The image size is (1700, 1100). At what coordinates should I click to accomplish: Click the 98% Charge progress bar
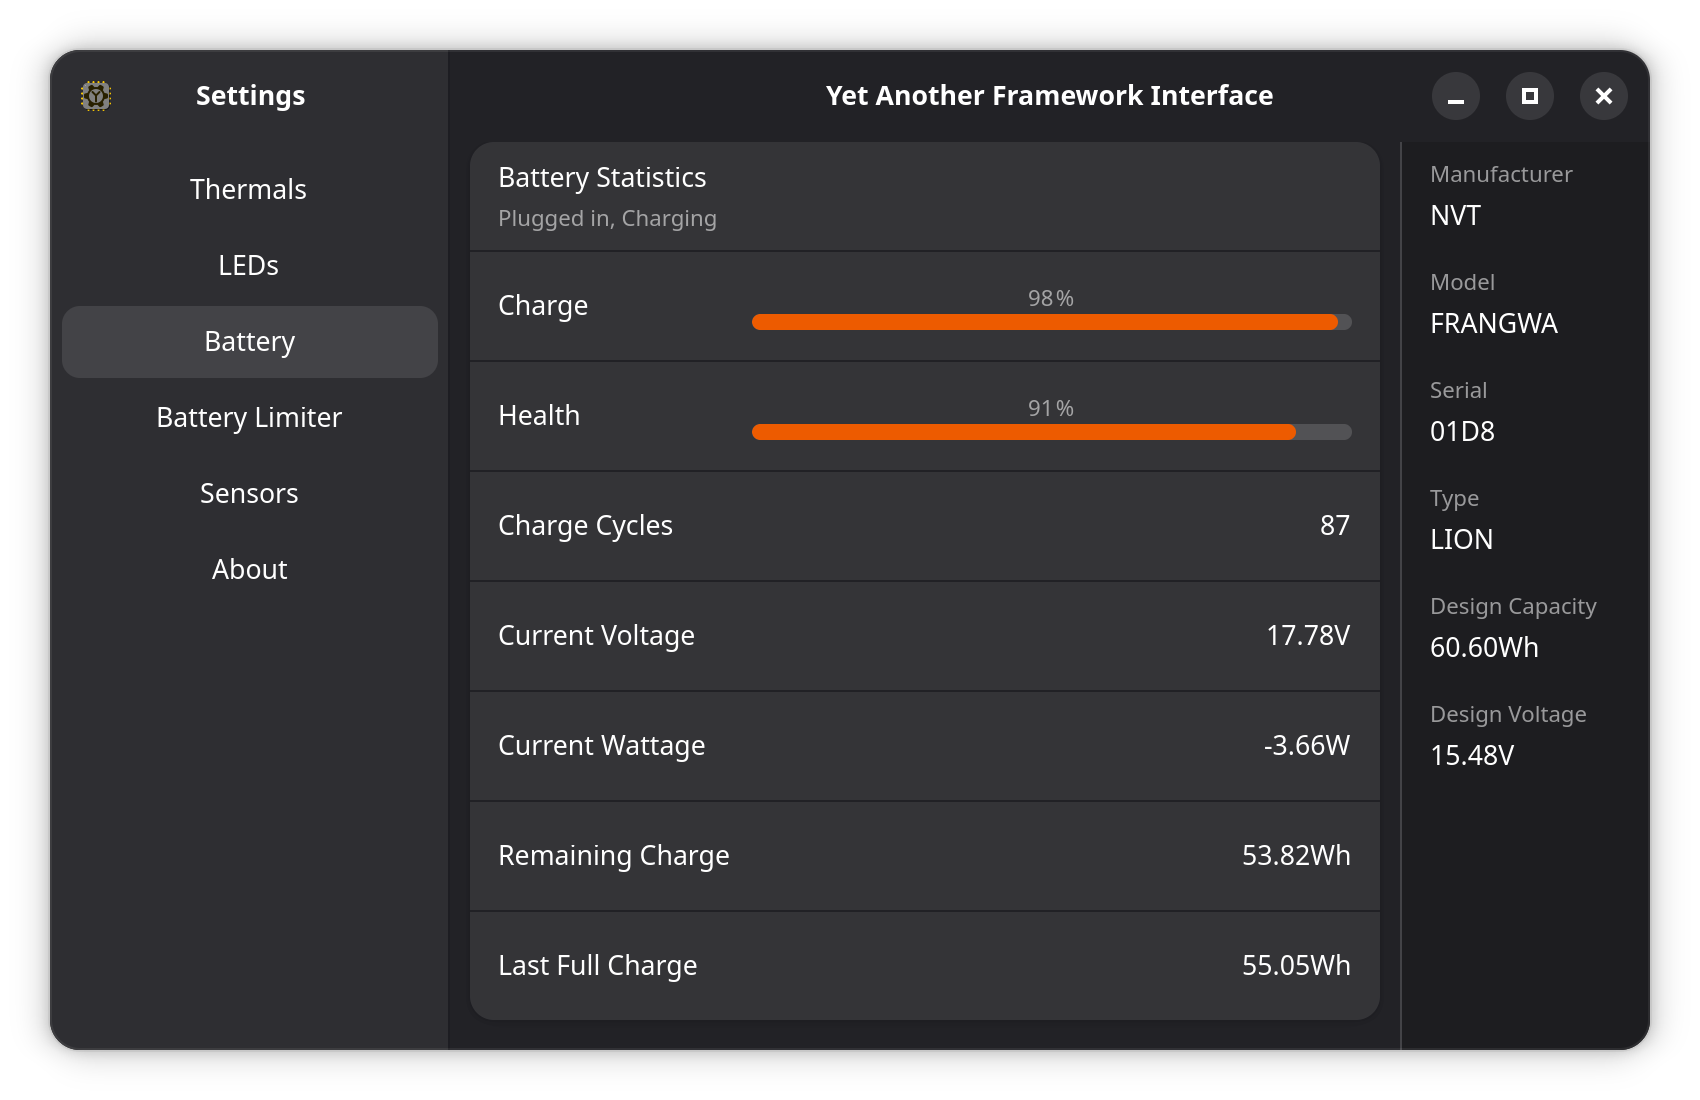point(1050,322)
